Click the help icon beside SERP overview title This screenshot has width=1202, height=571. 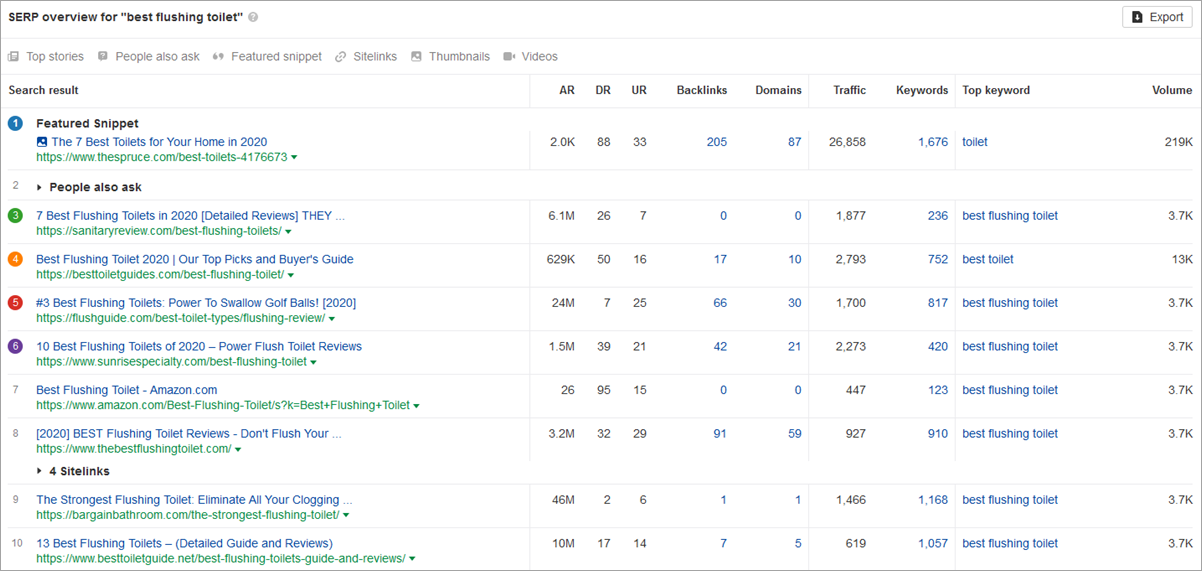(x=253, y=17)
